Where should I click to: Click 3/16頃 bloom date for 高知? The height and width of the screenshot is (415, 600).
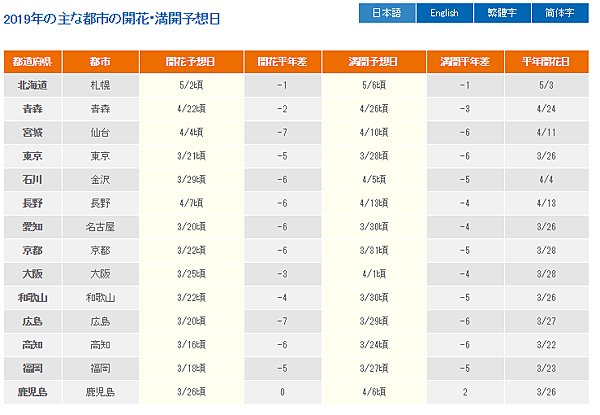191,345
